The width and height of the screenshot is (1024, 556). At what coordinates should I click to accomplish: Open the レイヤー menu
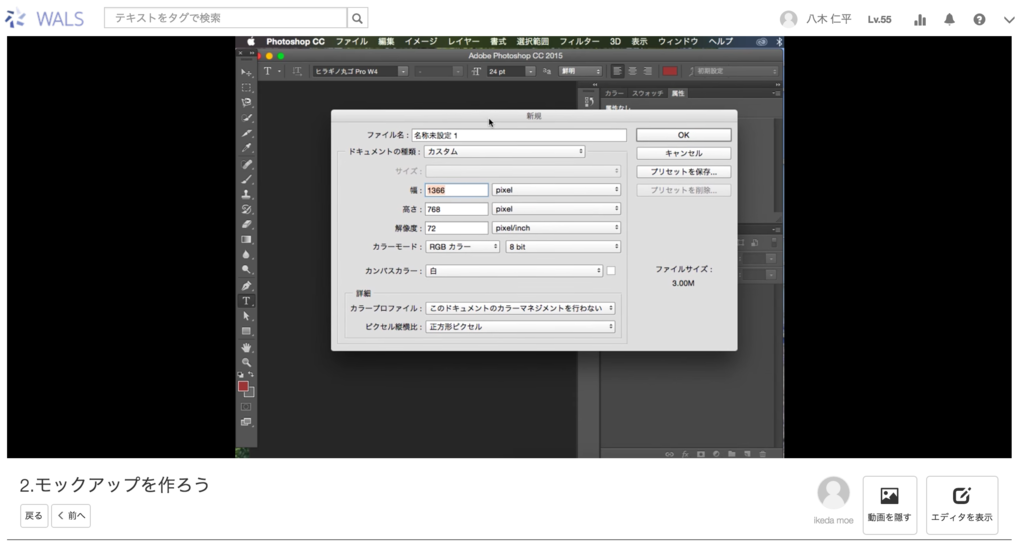point(464,41)
